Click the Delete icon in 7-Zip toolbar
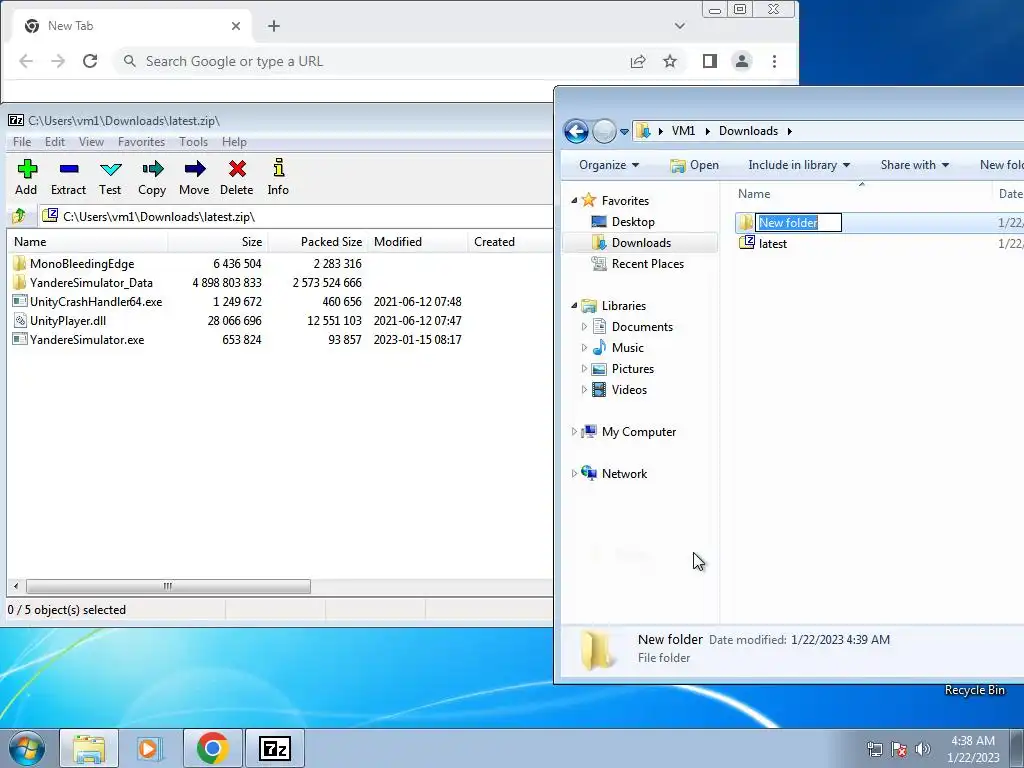The height and width of the screenshot is (768, 1024). (x=237, y=170)
